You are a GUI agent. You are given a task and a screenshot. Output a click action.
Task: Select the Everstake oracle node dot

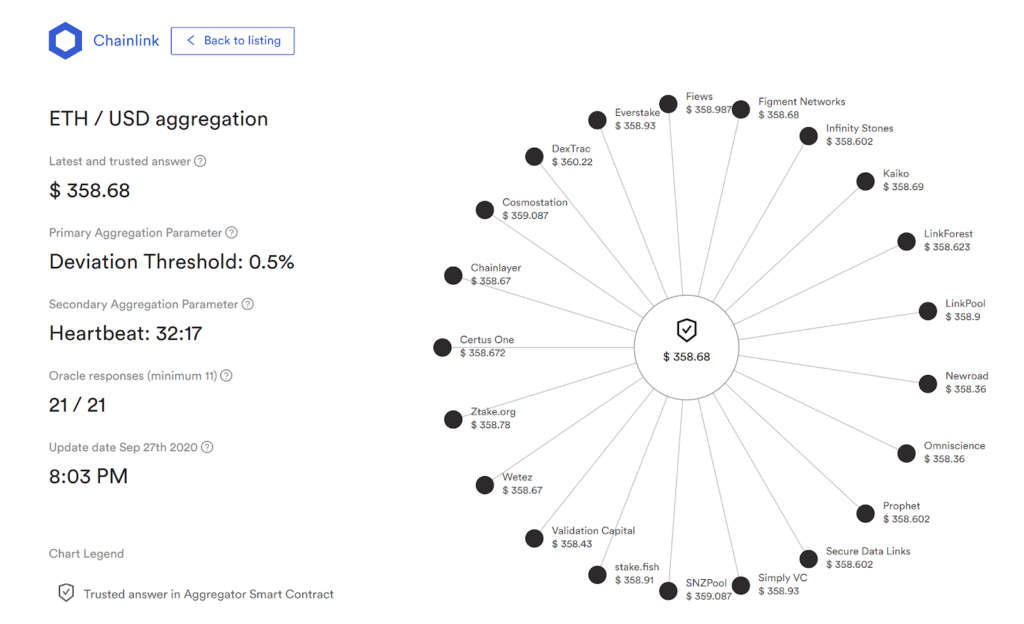[597, 120]
